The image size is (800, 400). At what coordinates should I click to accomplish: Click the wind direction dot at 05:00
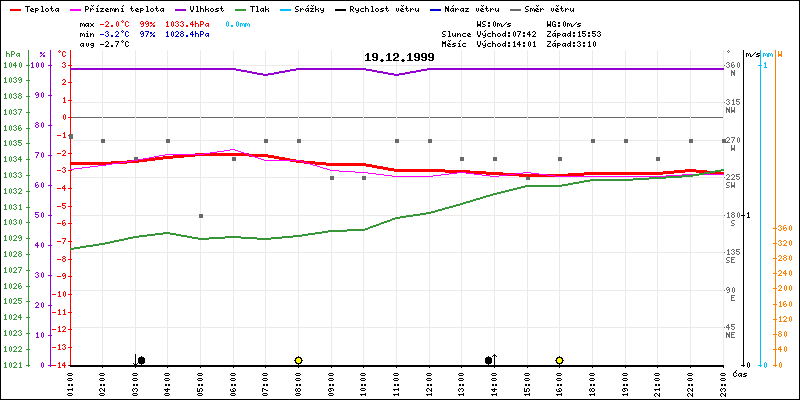pos(201,216)
